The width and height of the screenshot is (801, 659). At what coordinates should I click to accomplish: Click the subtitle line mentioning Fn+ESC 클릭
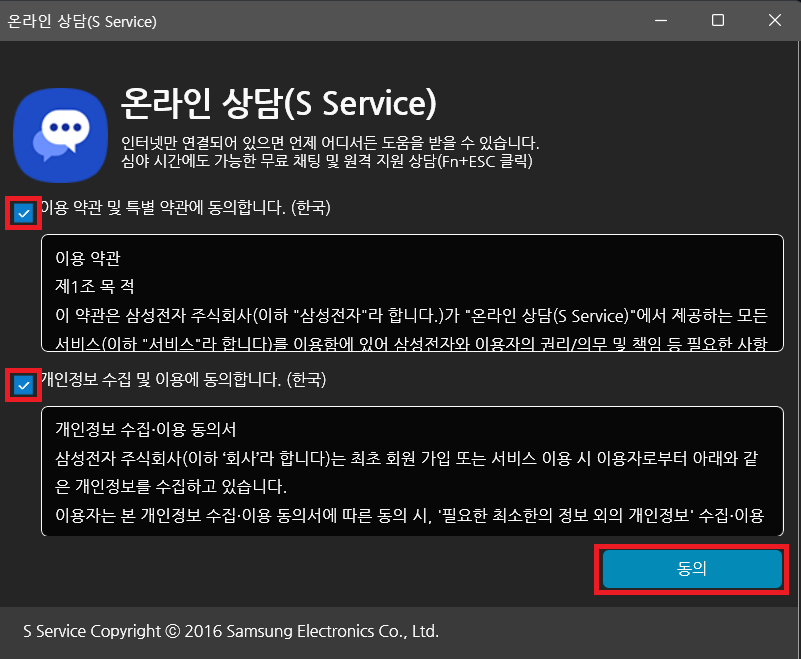[x=327, y=161]
